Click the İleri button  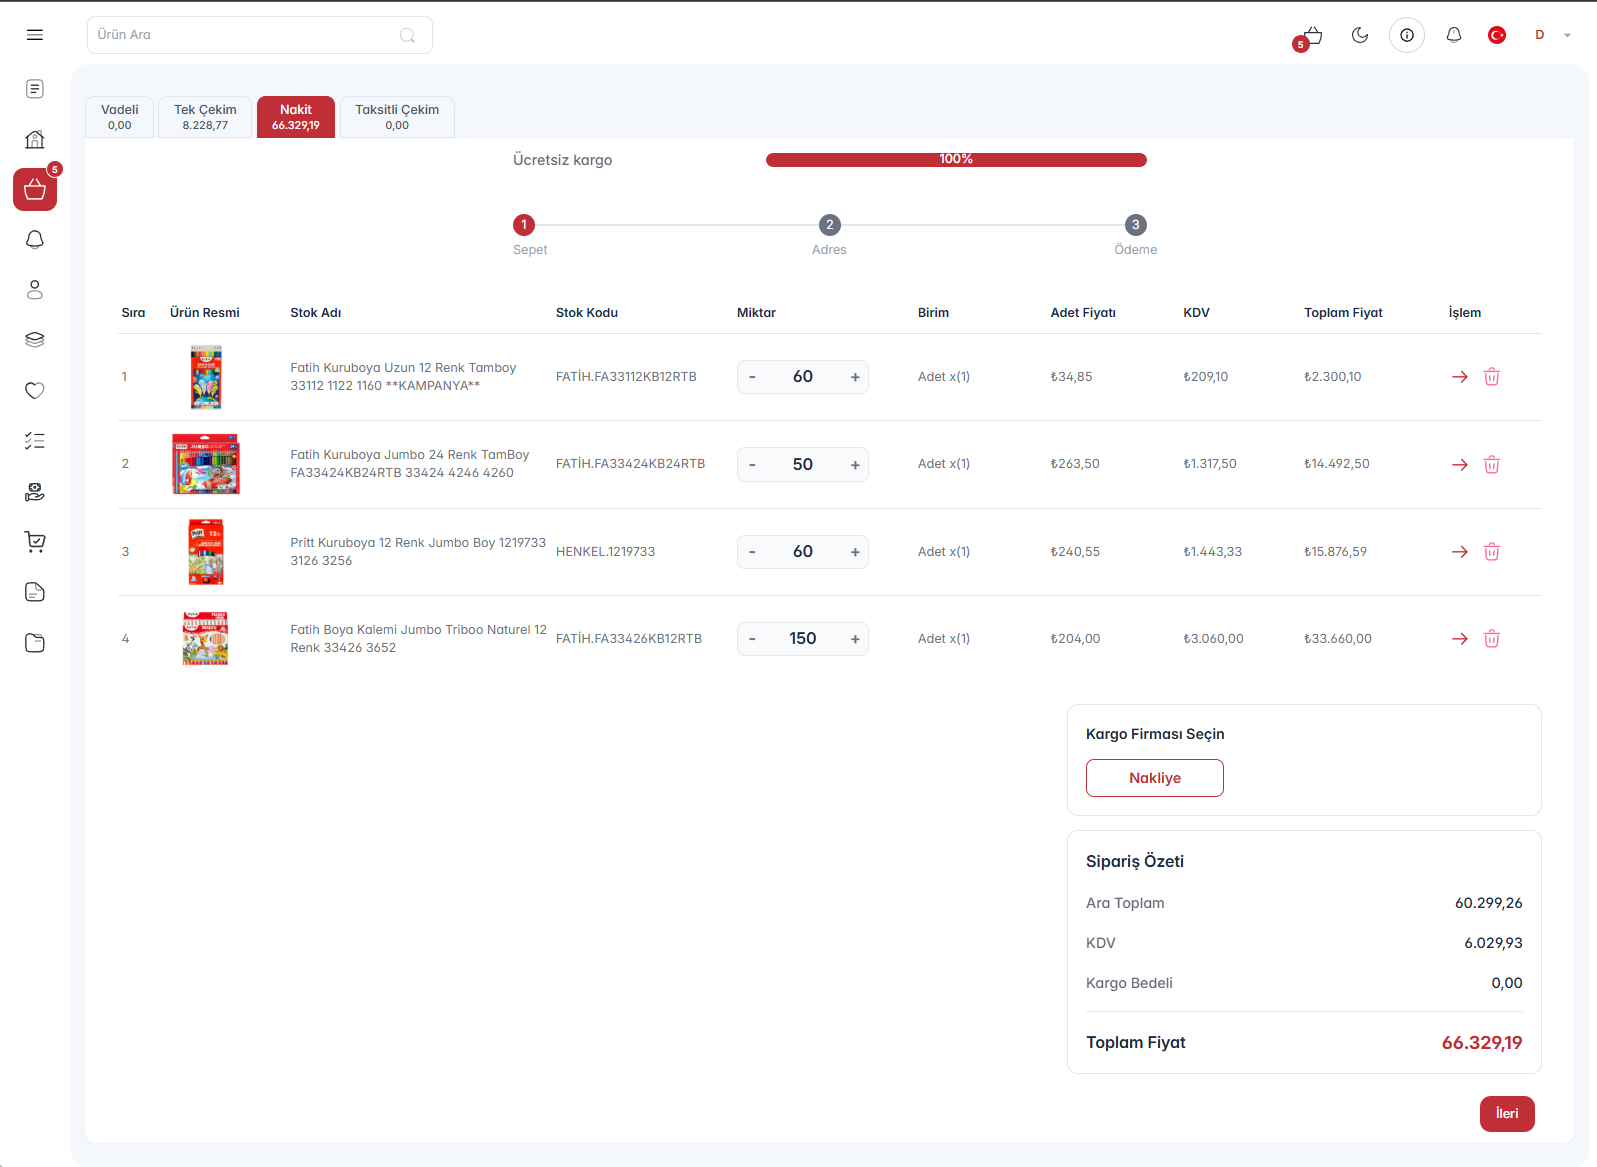click(x=1507, y=1114)
